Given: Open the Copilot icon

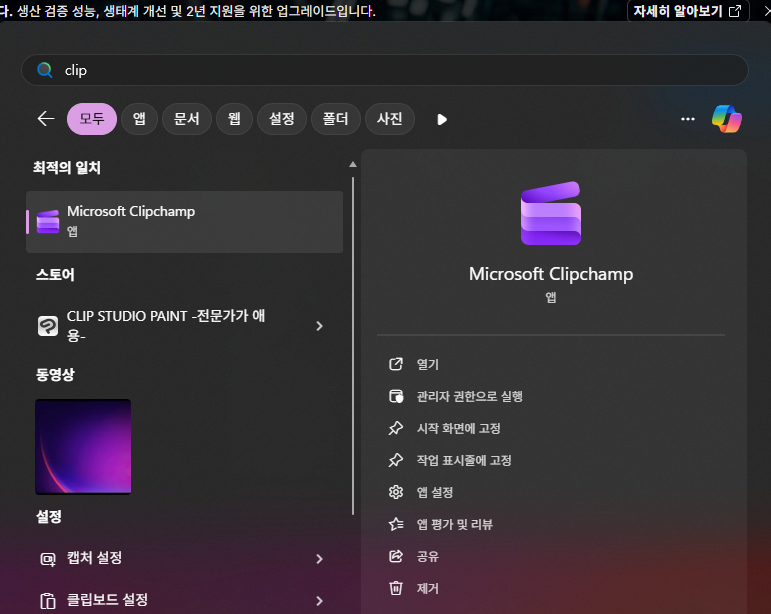Looking at the screenshot, I should pos(727,119).
